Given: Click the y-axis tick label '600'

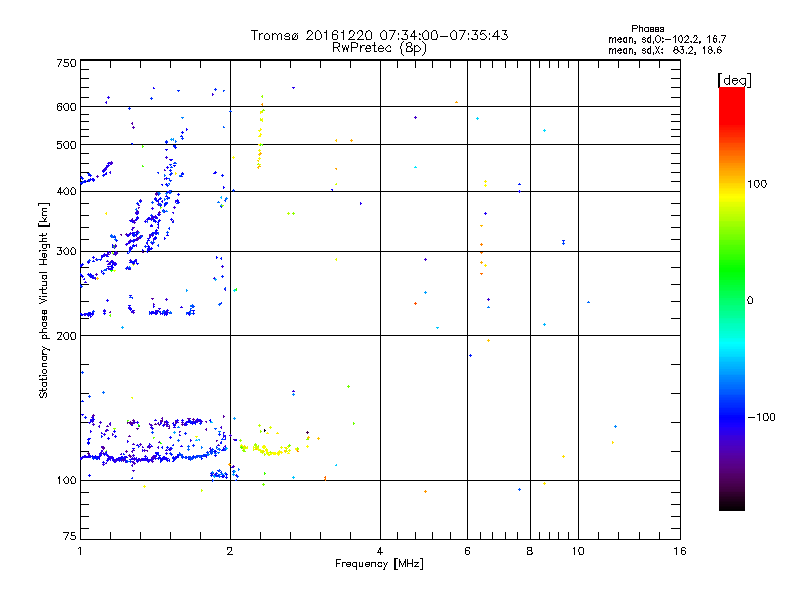Looking at the screenshot, I should [66, 107].
